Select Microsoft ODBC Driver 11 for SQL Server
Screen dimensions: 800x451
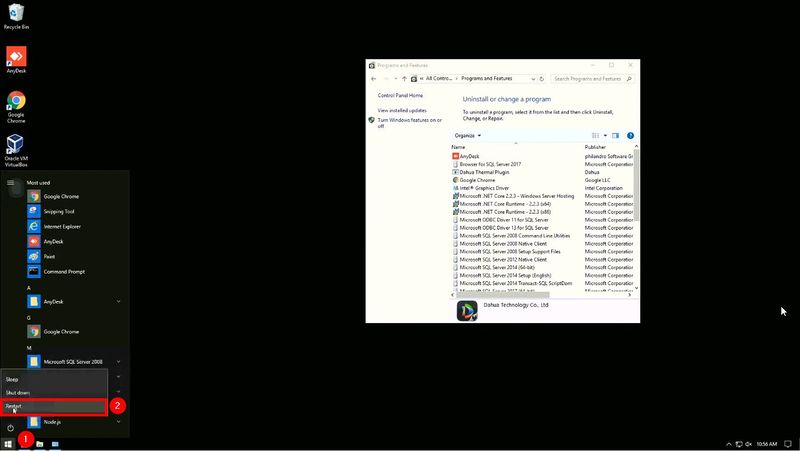(504, 220)
